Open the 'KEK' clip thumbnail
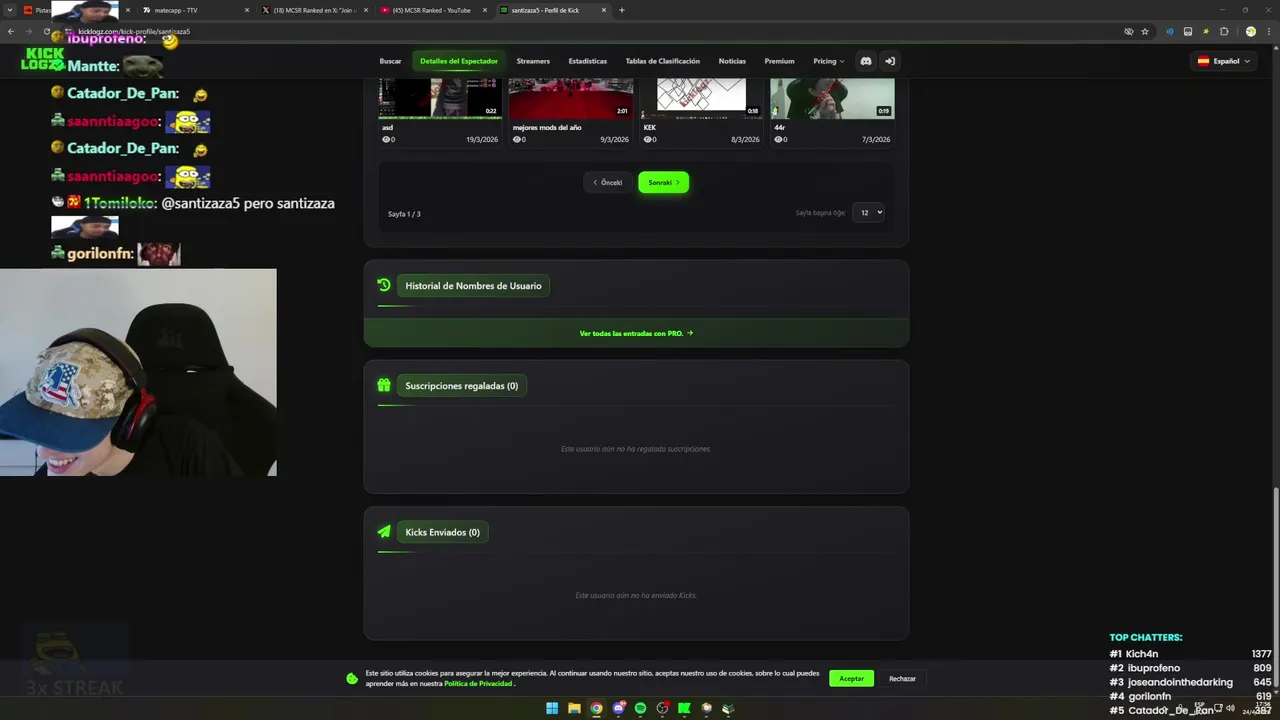 [x=701, y=98]
